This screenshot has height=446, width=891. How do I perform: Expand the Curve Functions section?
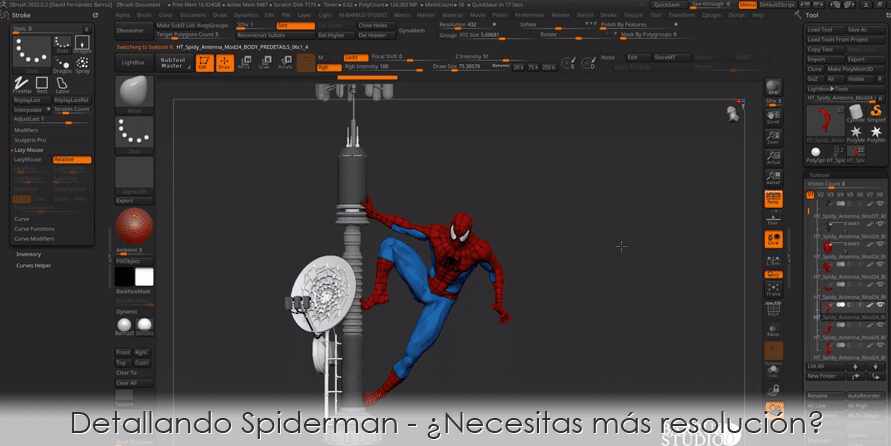pyautogui.click(x=34, y=228)
